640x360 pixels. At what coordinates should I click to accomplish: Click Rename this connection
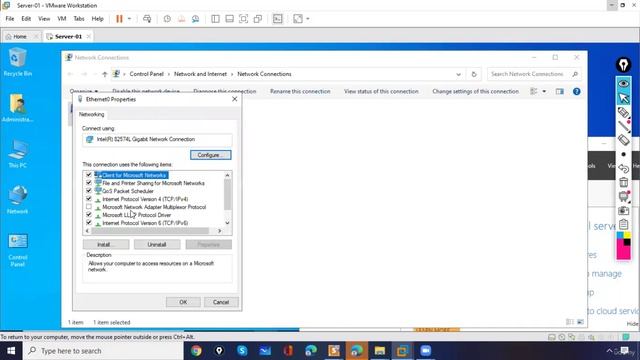click(x=300, y=91)
